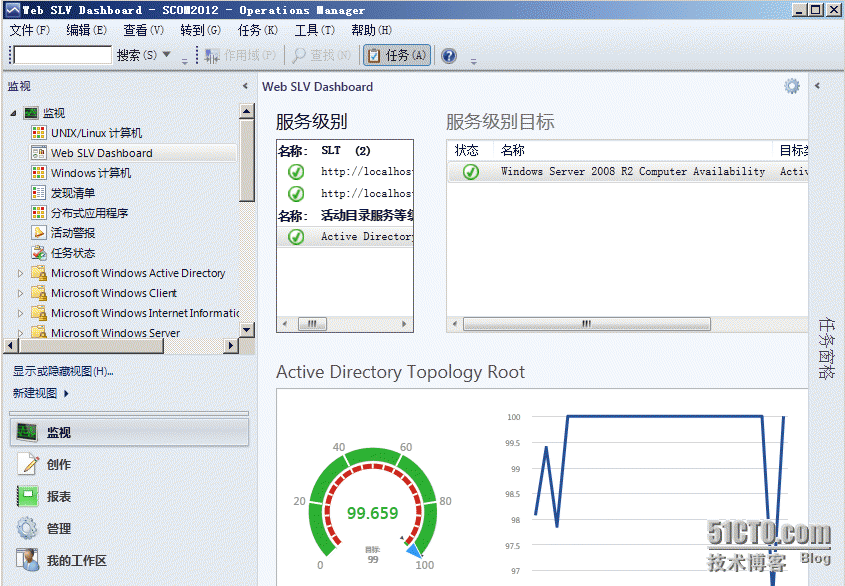Viewport: 845px width, 586px height.
Task: Click the 创作 authoring pencil icon
Action: (27, 464)
